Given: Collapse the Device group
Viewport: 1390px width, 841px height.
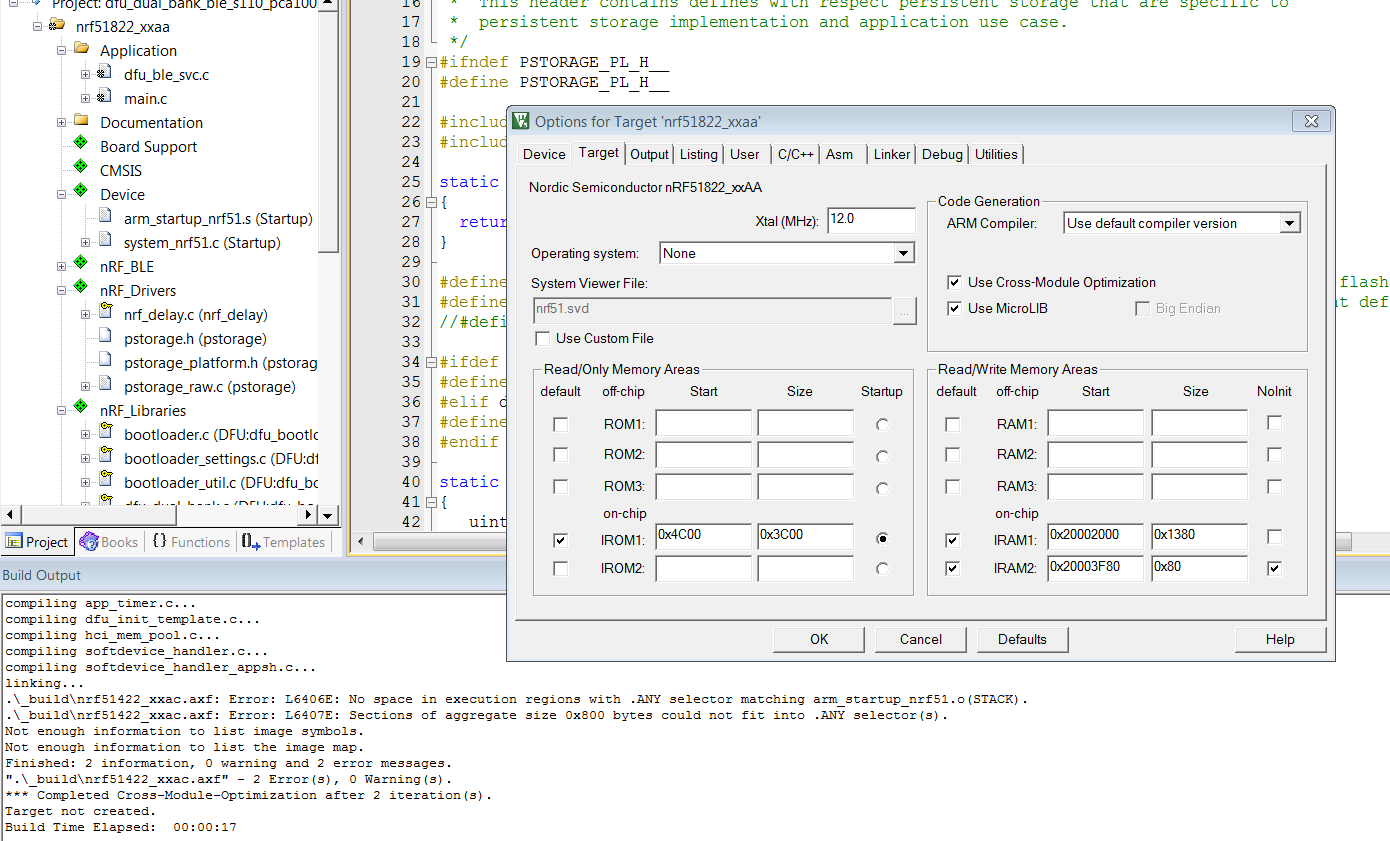Looking at the screenshot, I should tap(61, 194).
